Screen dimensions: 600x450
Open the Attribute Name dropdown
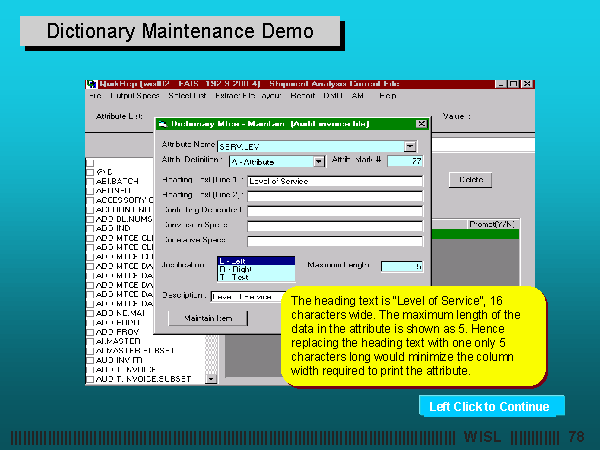pos(410,146)
